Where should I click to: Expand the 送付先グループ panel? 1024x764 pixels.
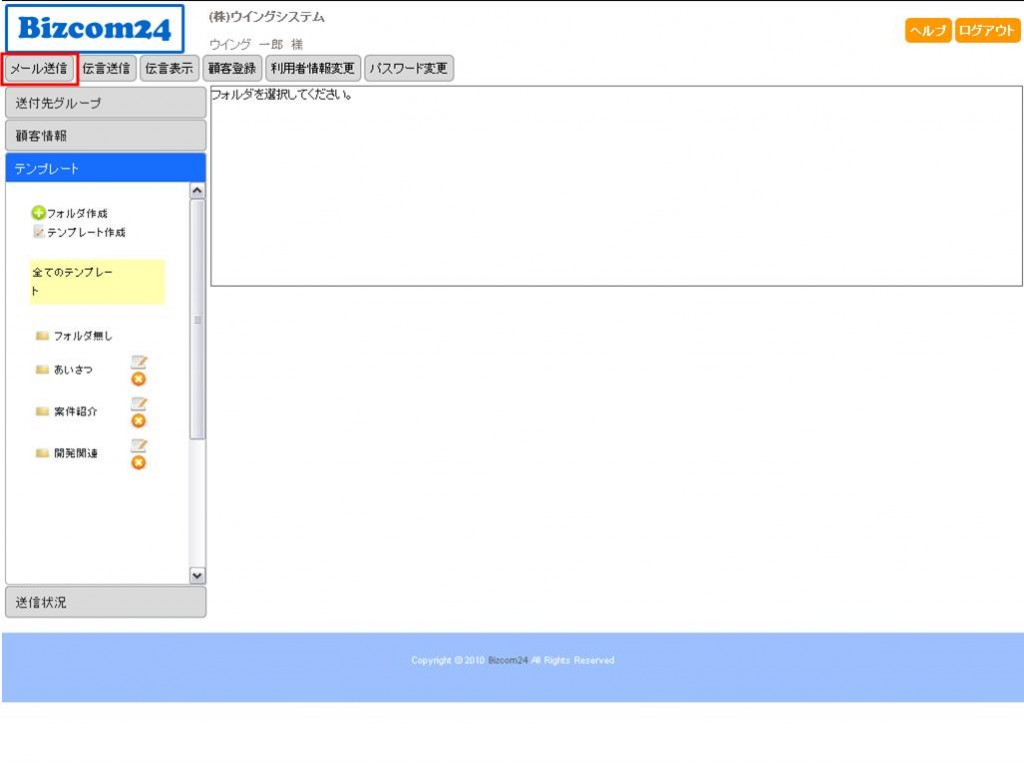click(105, 103)
